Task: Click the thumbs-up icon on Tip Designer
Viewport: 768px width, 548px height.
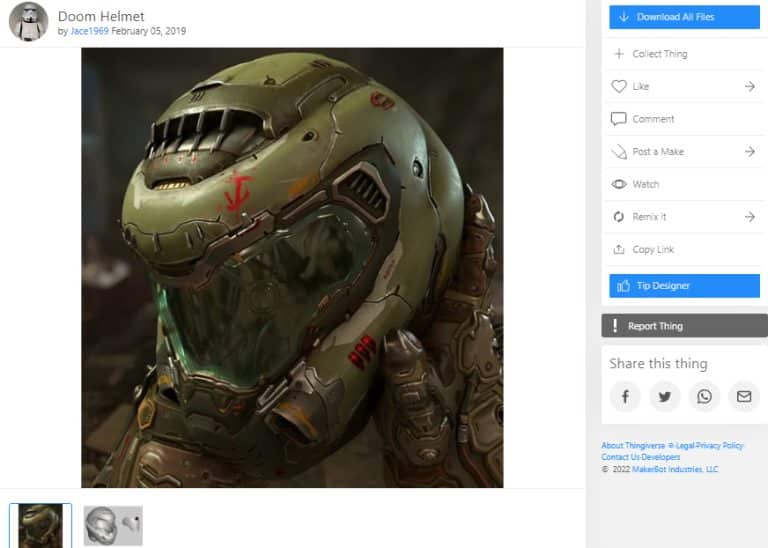Action: tap(624, 286)
